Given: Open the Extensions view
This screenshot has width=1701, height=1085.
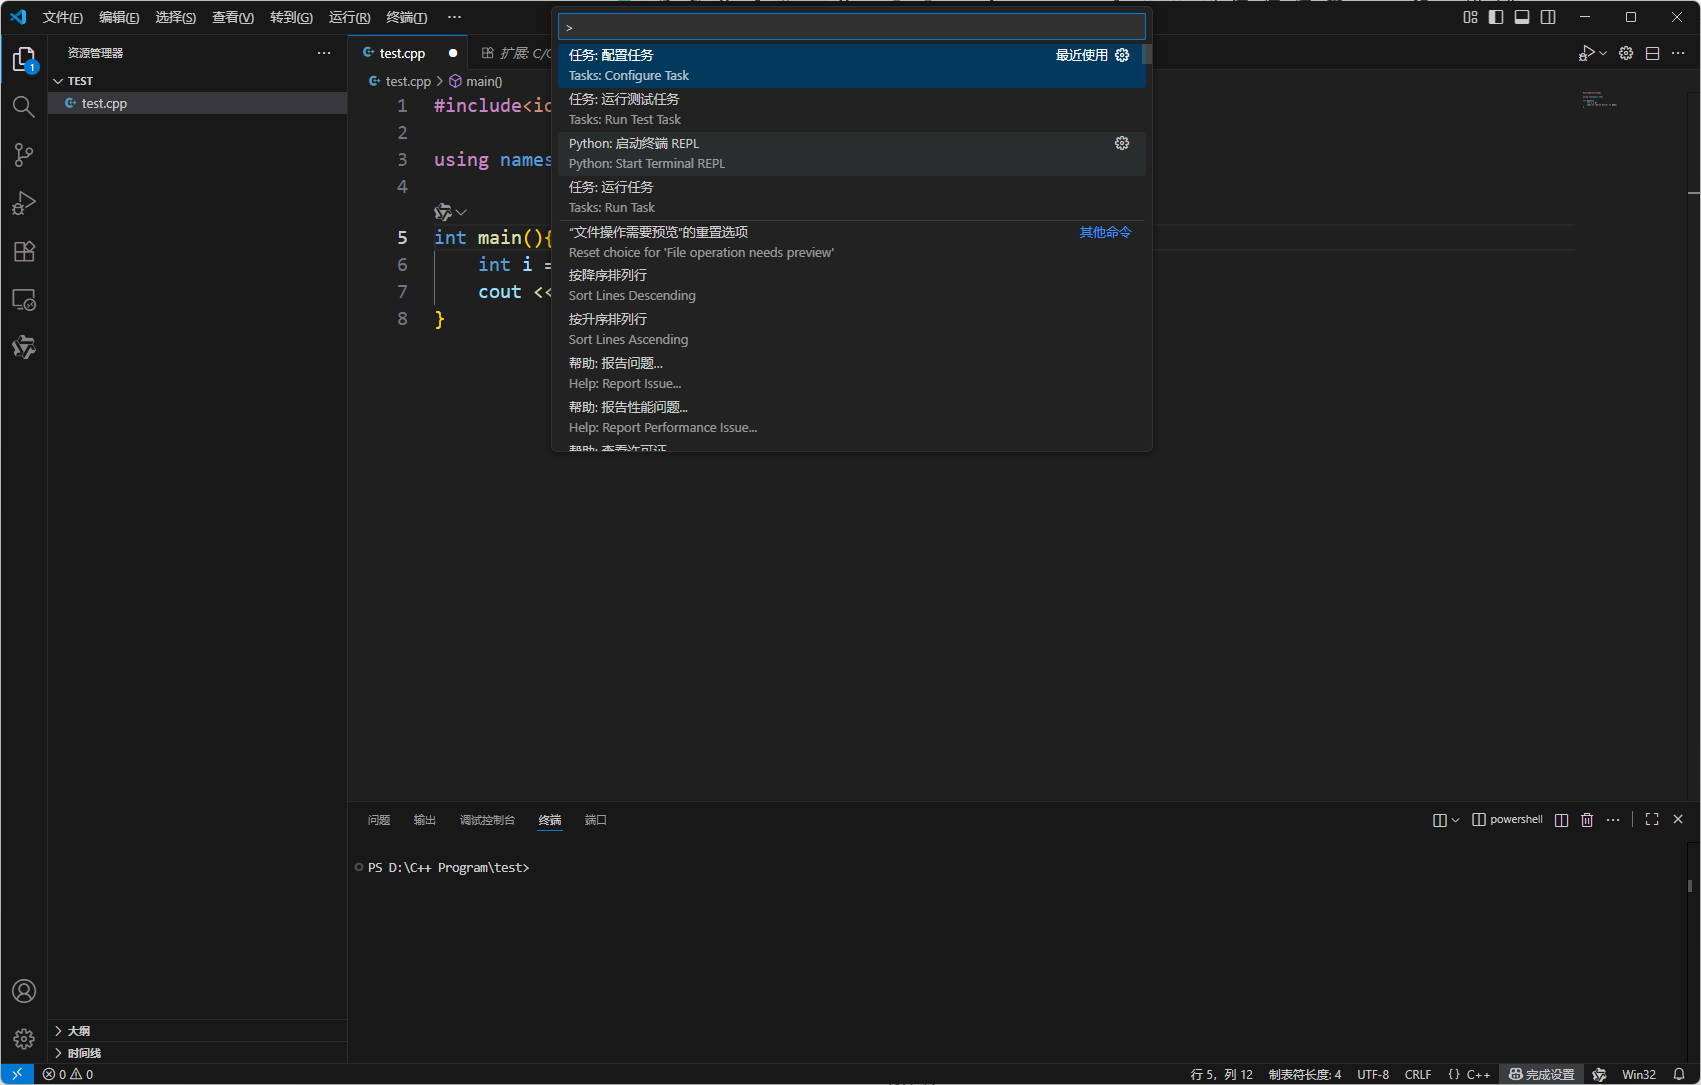Looking at the screenshot, I should pyautogui.click(x=24, y=251).
